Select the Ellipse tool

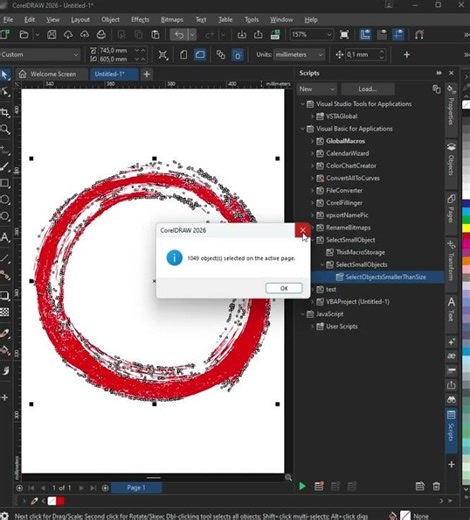[x=5, y=199]
